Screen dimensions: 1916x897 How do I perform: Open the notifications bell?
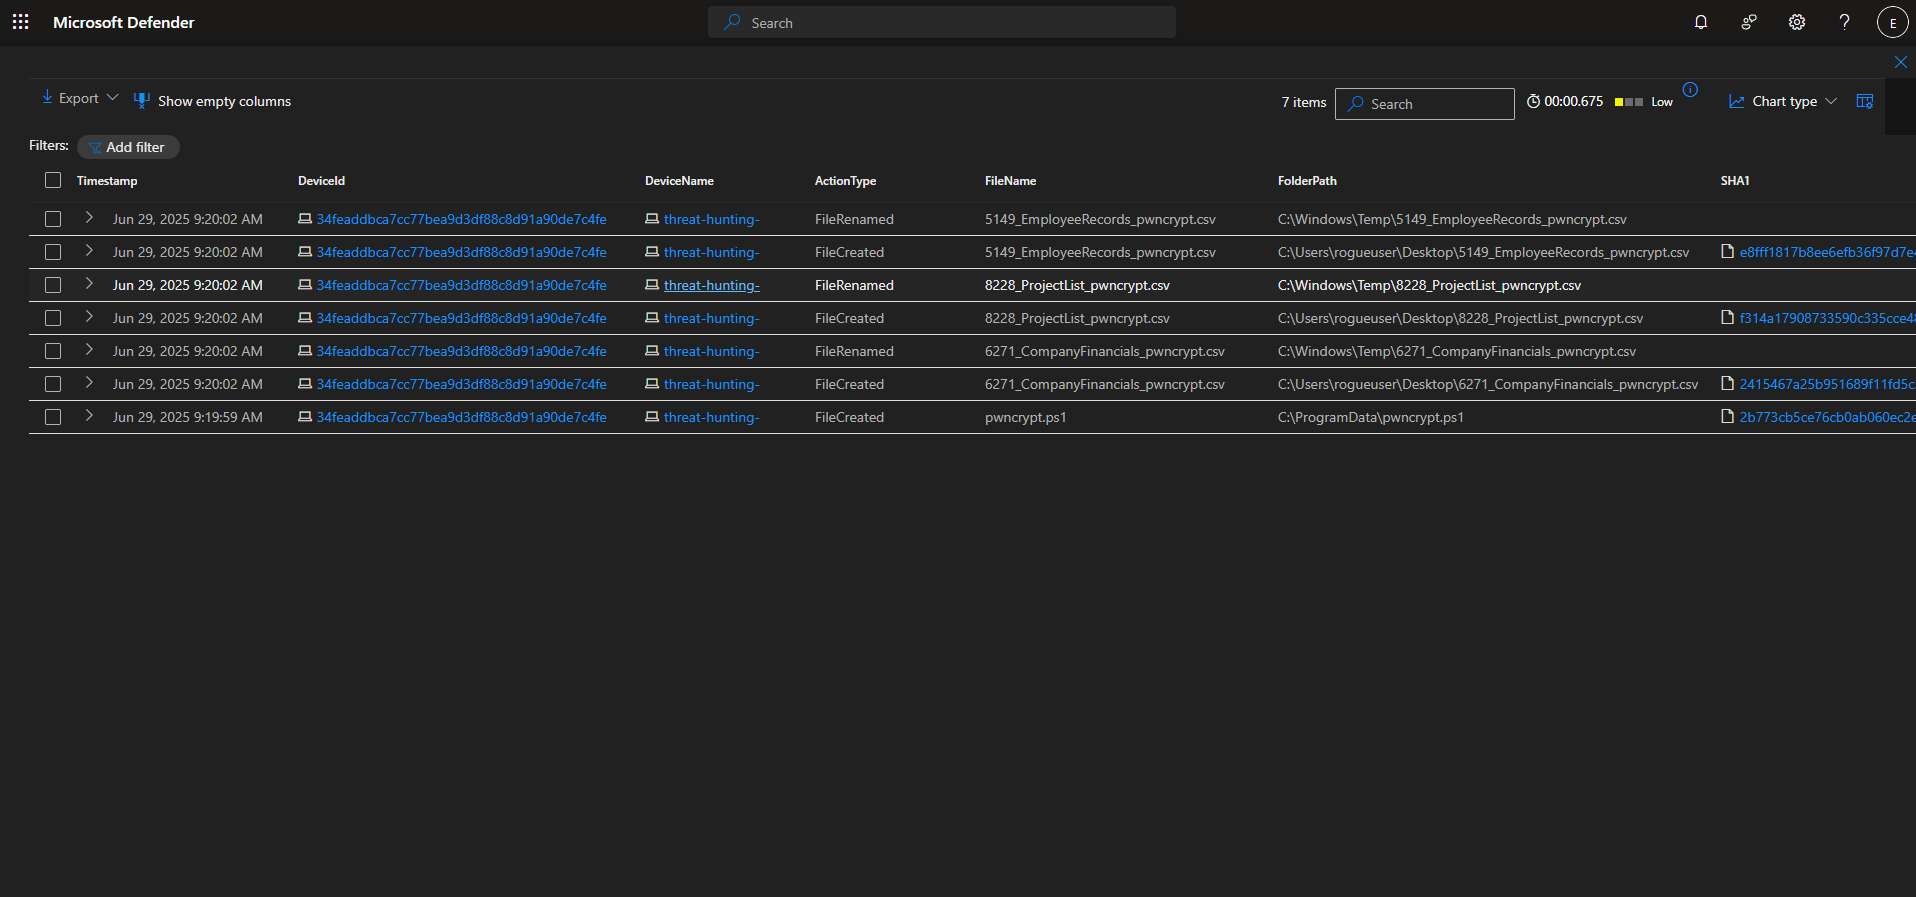1701,22
